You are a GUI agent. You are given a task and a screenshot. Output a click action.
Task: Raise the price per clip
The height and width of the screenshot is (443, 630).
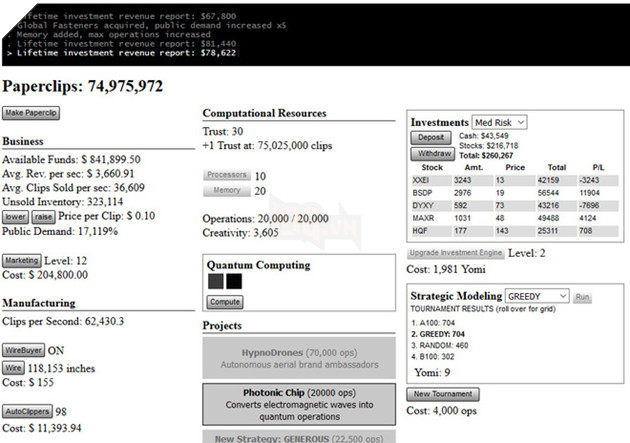pyautogui.click(x=43, y=216)
